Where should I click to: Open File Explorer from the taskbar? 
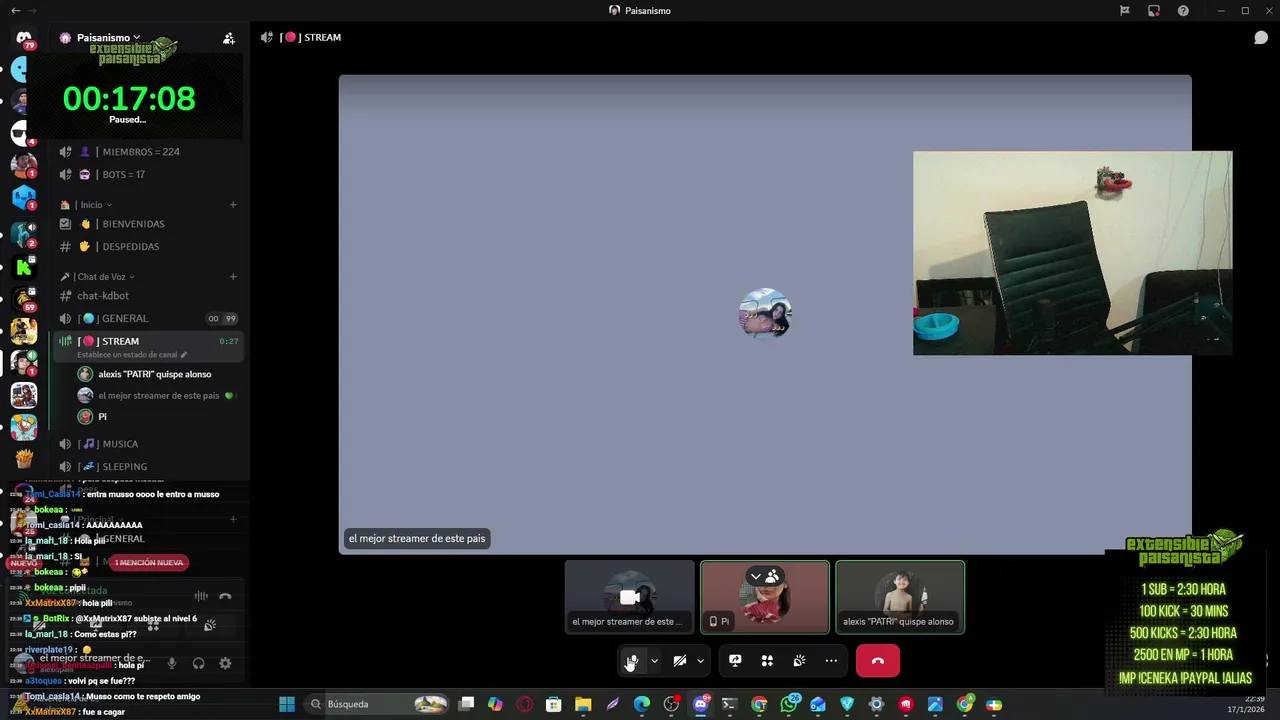(x=583, y=704)
